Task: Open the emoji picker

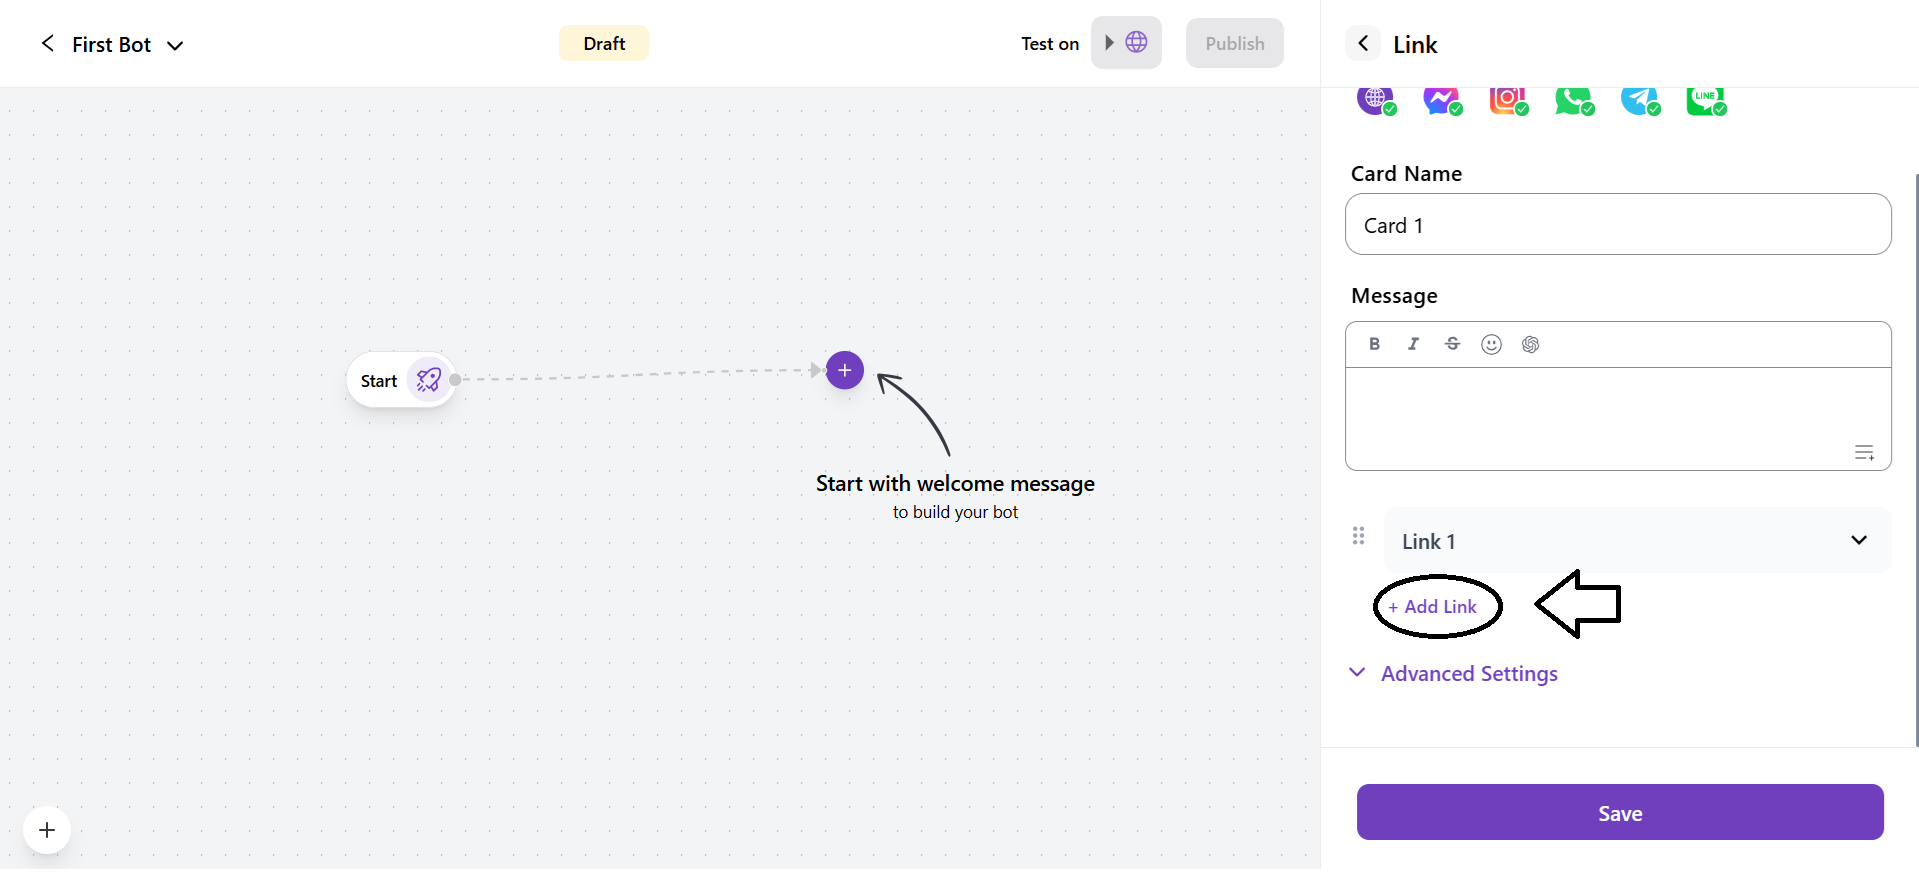Action: coord(1491,345)
